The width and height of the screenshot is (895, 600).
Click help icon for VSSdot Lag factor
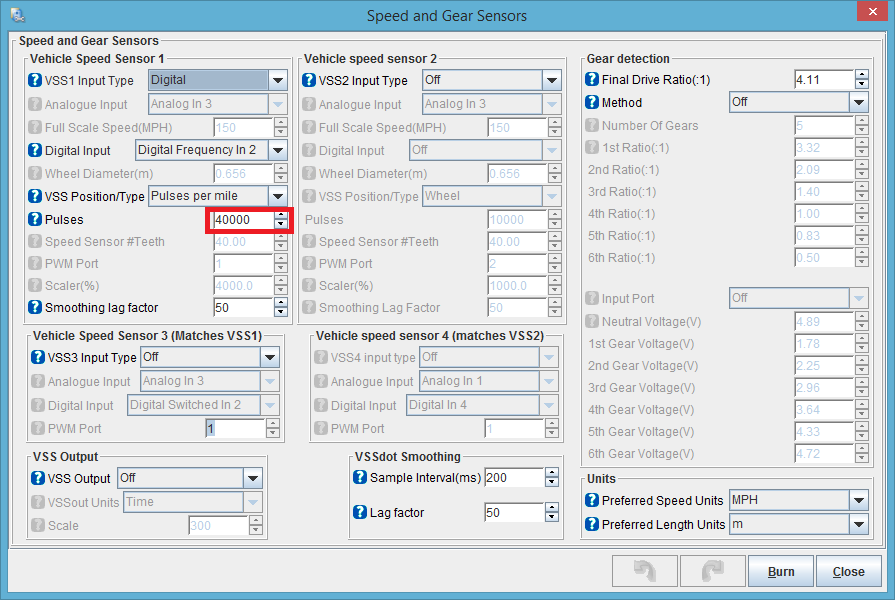[x=360, y=512]
